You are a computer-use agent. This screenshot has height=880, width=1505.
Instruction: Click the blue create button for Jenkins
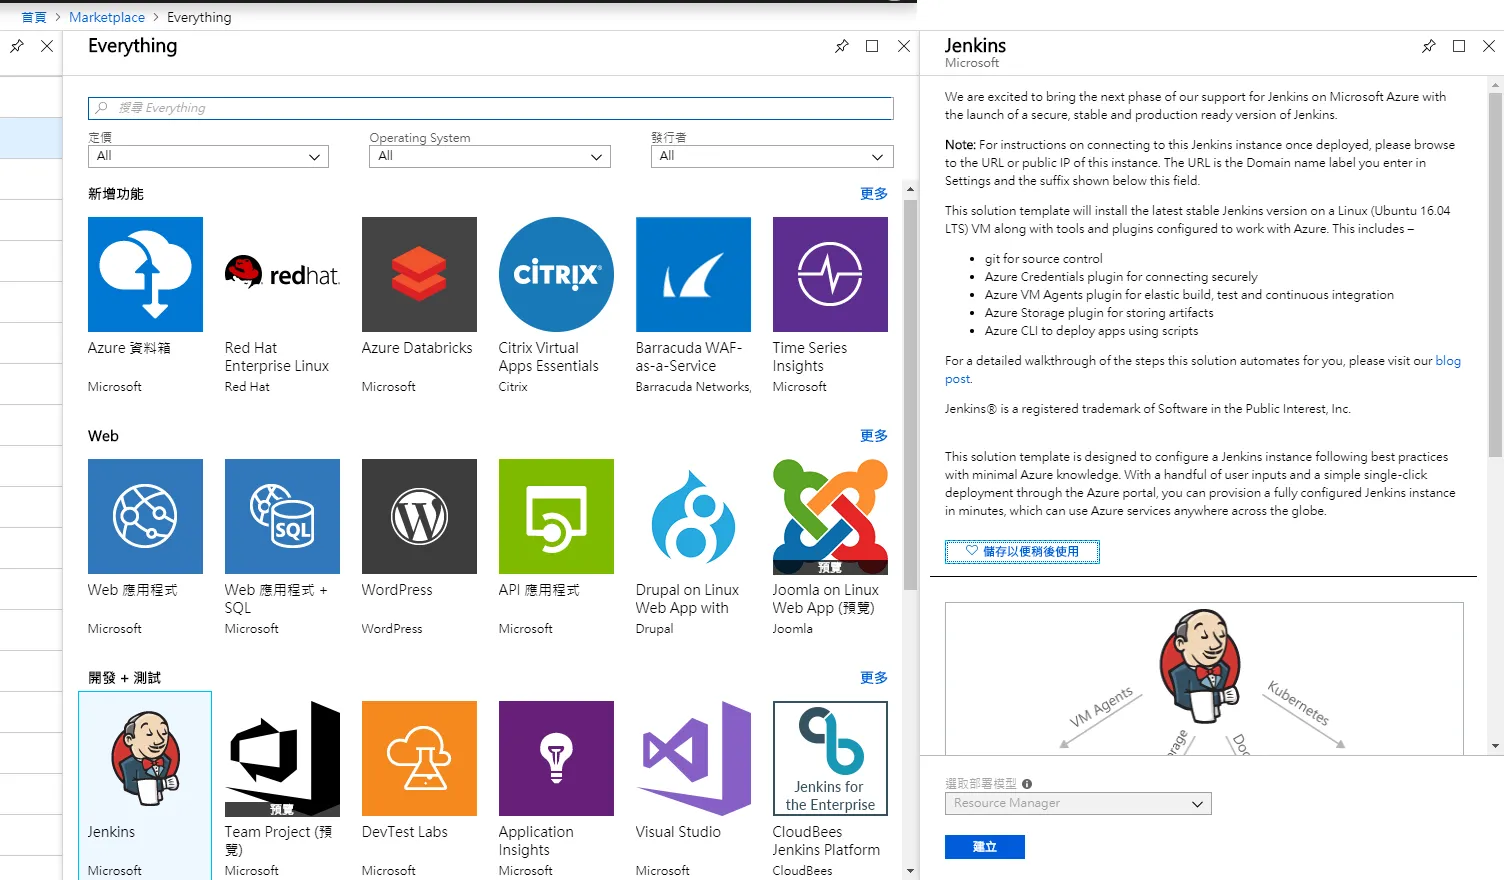[x=984, y=847]
